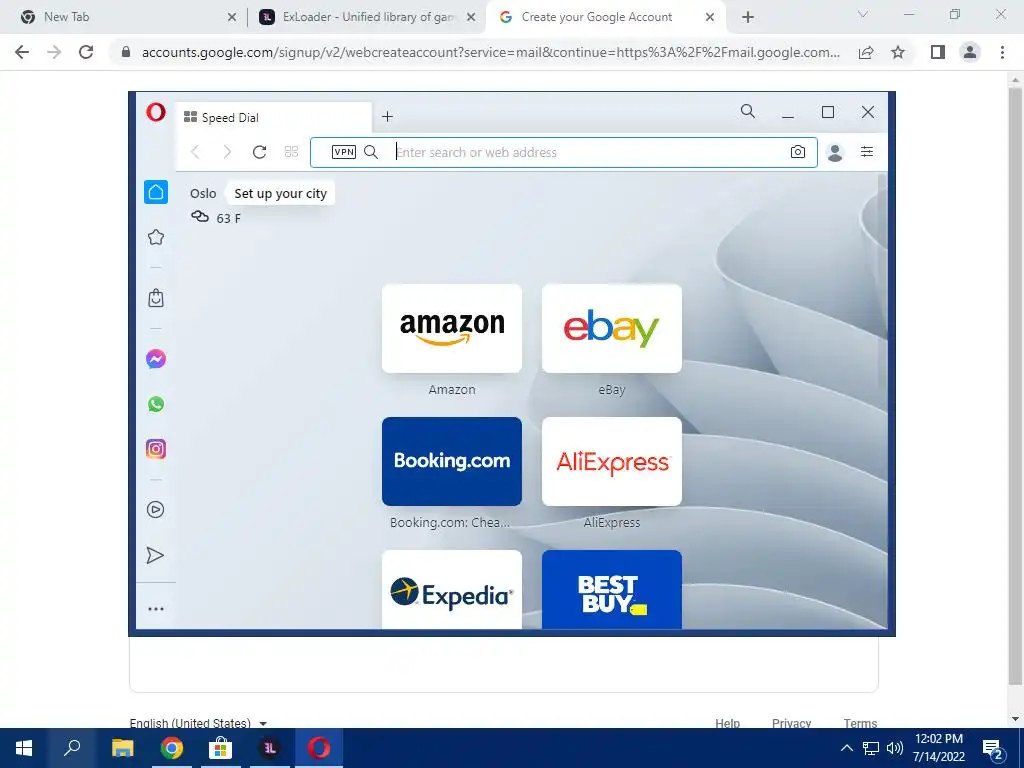This screenshot has width=1024, height=768.
Task: Open Opera's account profile icon
Action: (x=835, y=152)
